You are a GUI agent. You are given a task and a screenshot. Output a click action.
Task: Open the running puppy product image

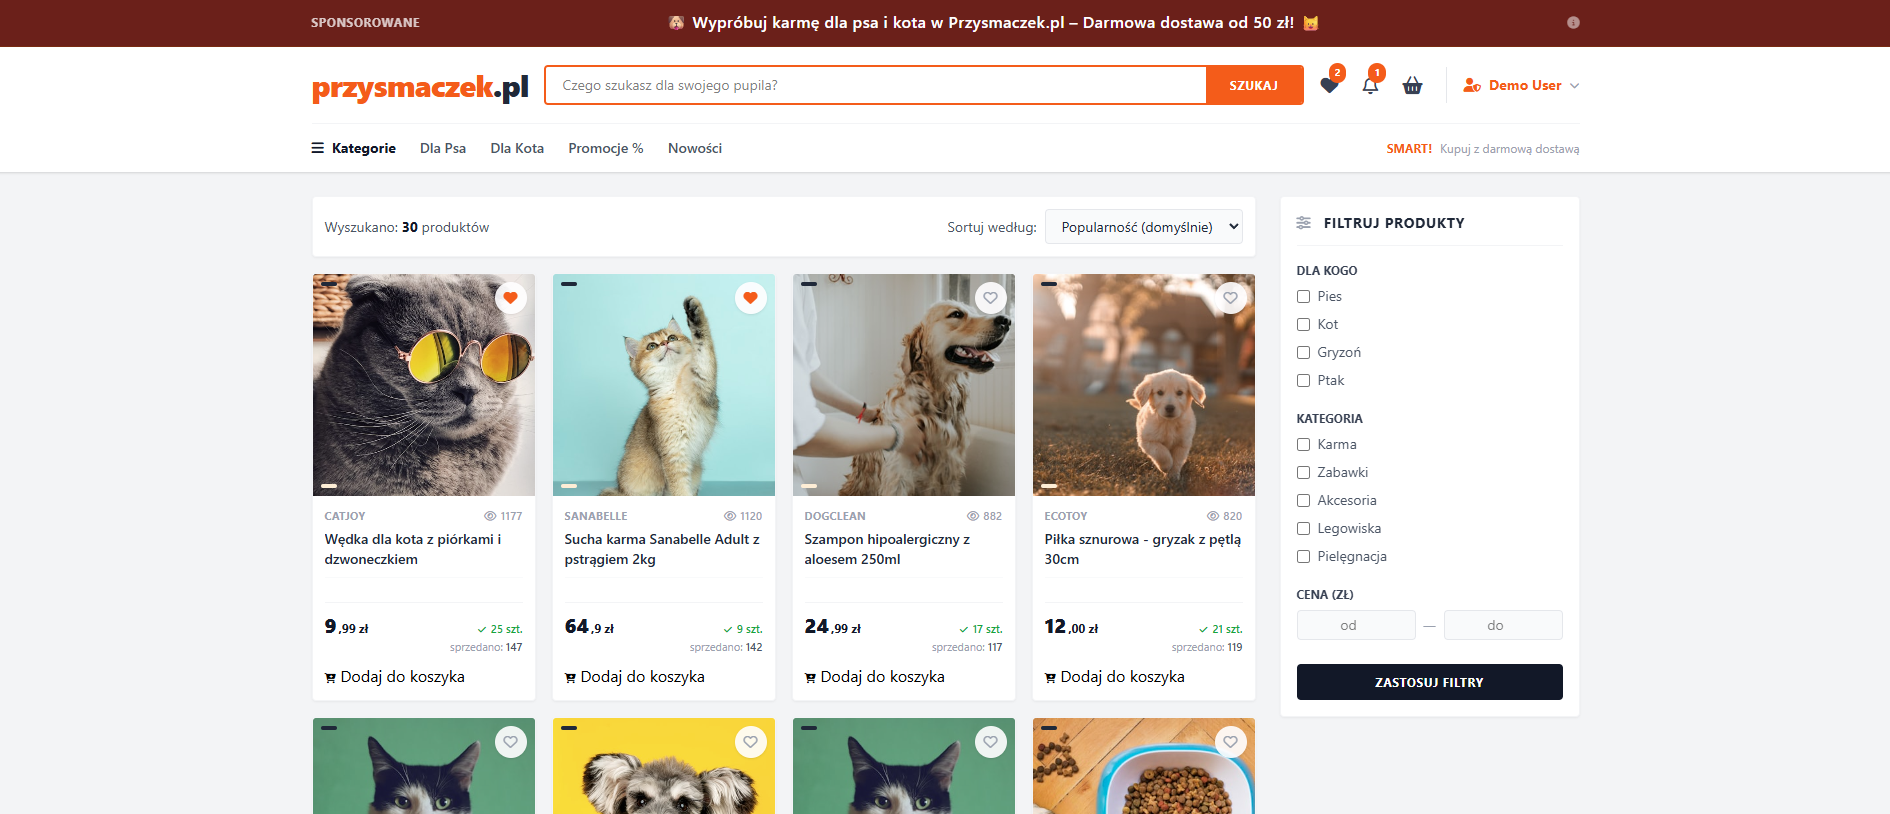pyautogui.click(x=1144, y=385)
